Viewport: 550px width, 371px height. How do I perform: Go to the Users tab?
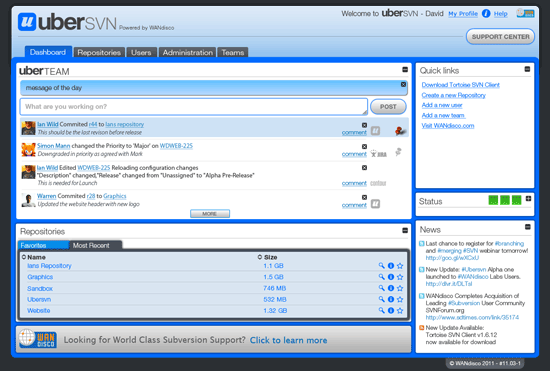(x=141, y=52)
